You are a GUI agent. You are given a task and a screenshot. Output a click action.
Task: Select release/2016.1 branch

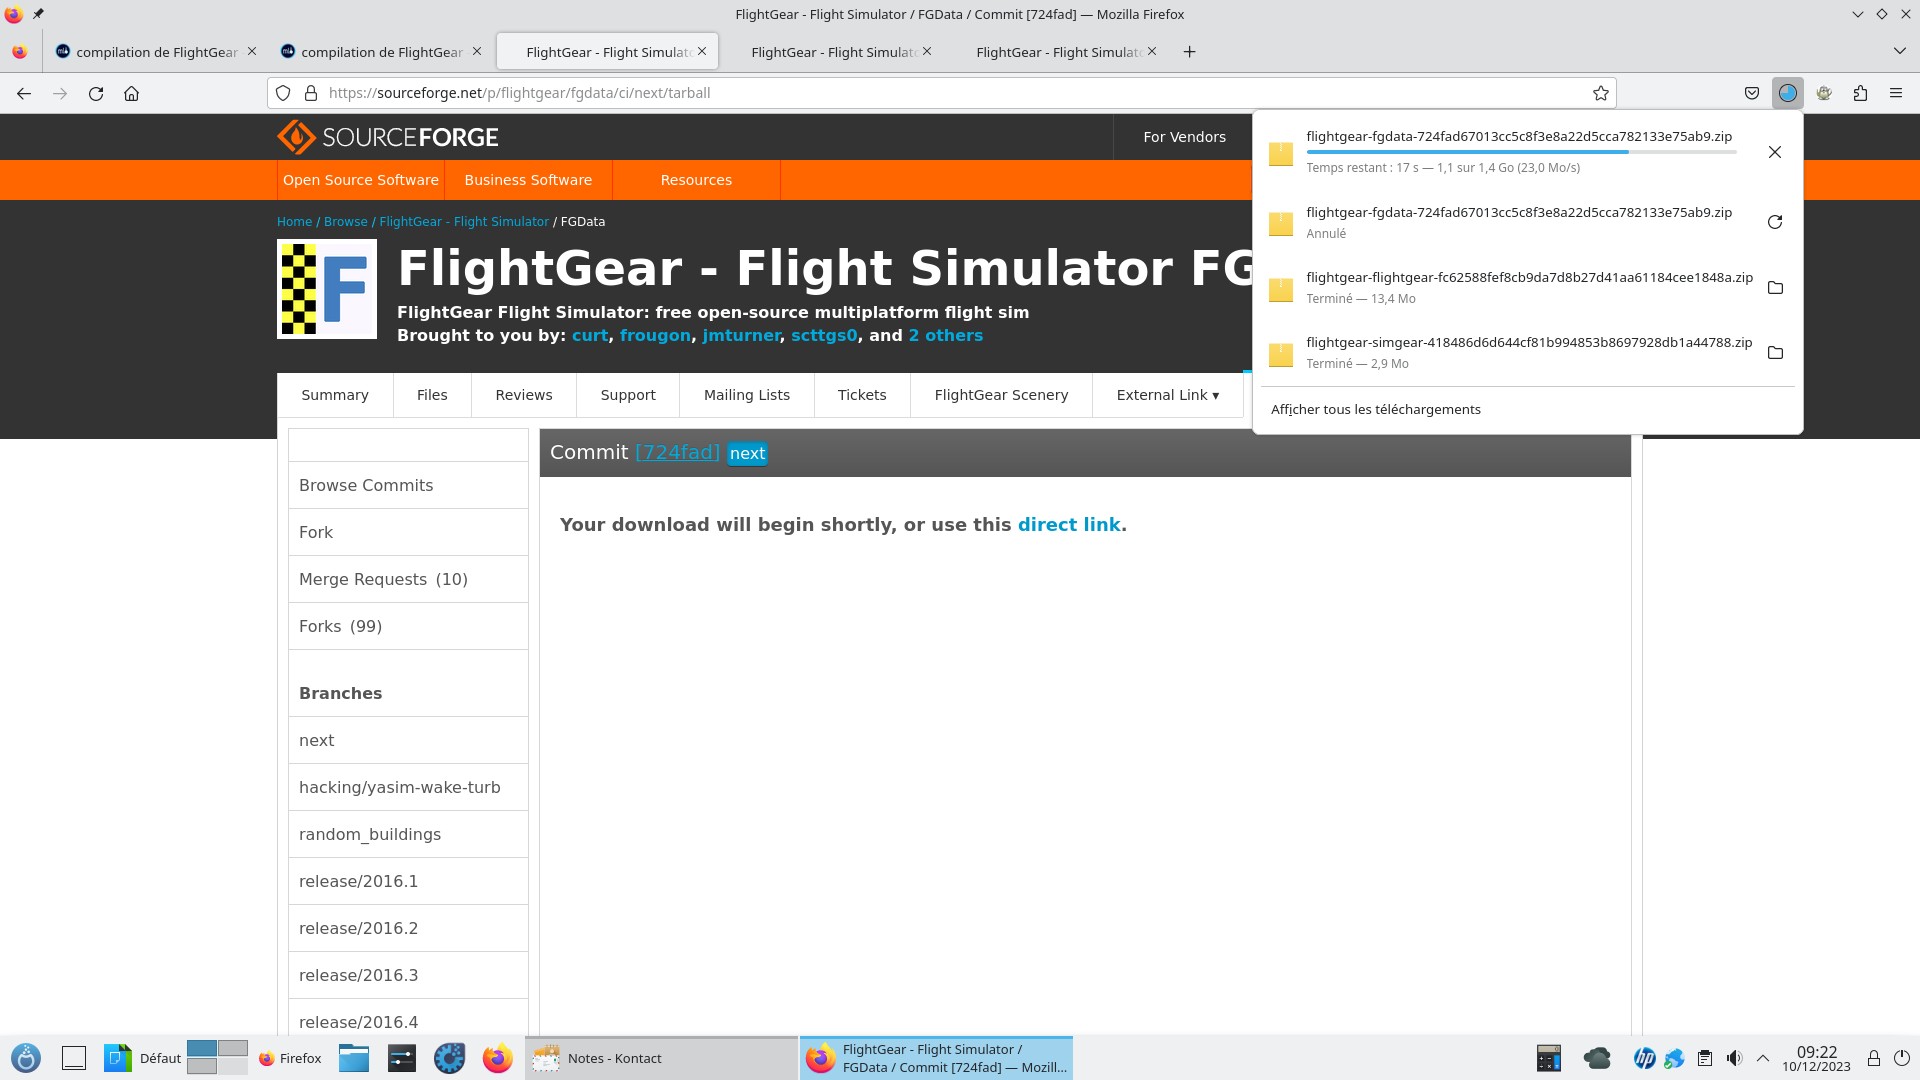point(408,881)
